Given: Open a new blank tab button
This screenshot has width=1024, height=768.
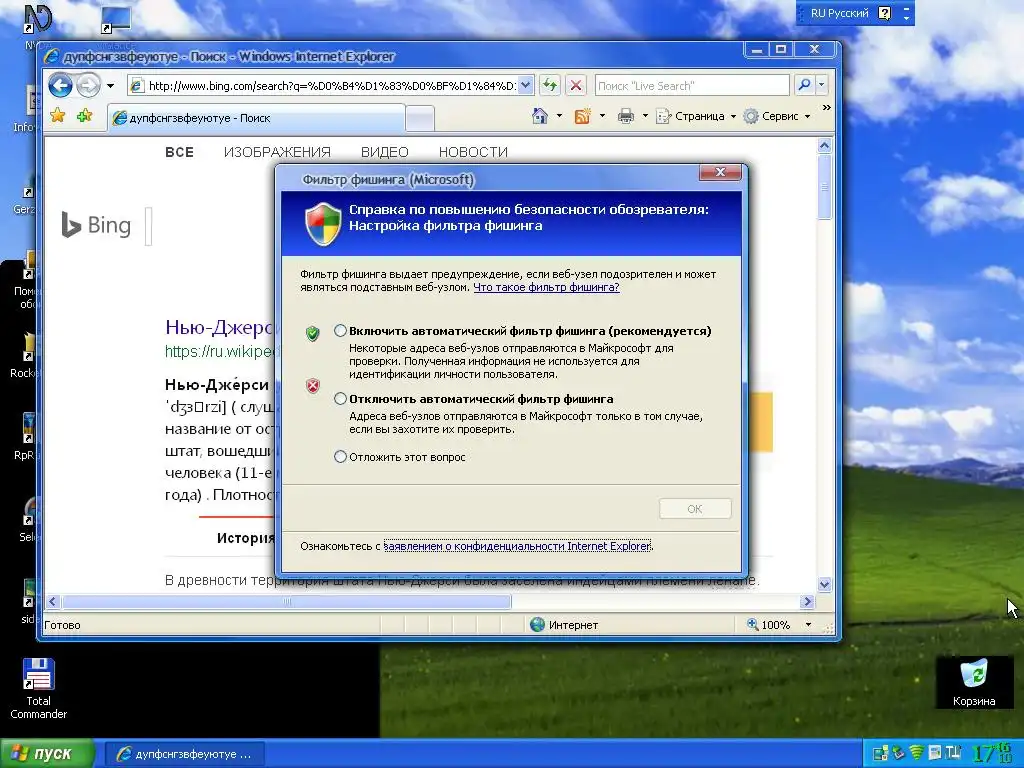Looking at the screenshot, I should click(x=420, y=118).
